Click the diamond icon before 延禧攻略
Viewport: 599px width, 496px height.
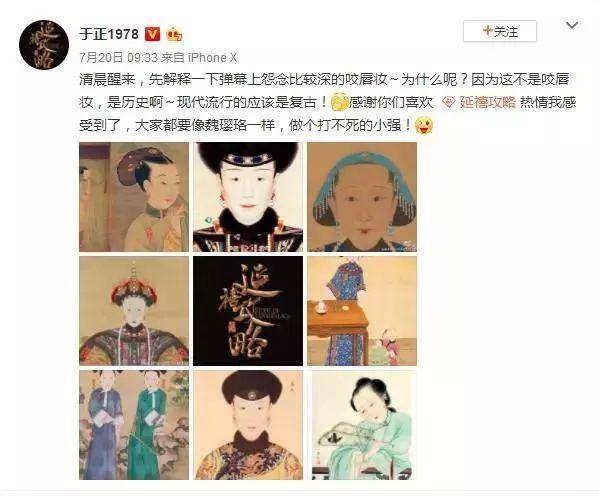tap(448, 102)
